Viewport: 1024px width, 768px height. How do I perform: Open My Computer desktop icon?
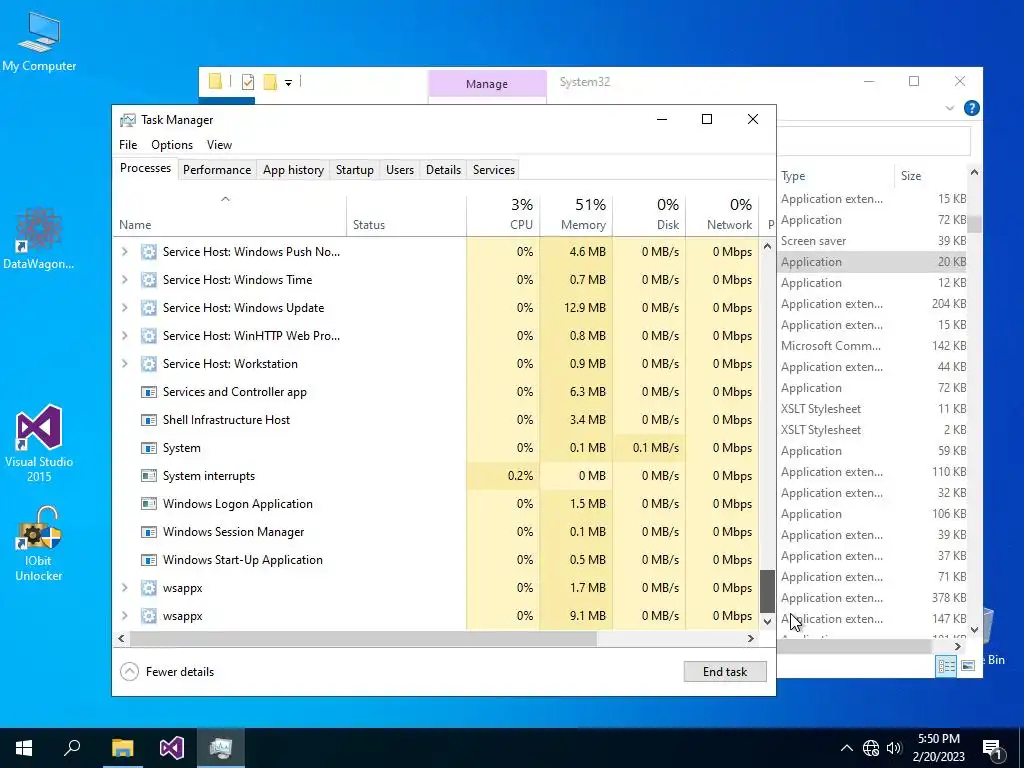[x=39, y=42]
